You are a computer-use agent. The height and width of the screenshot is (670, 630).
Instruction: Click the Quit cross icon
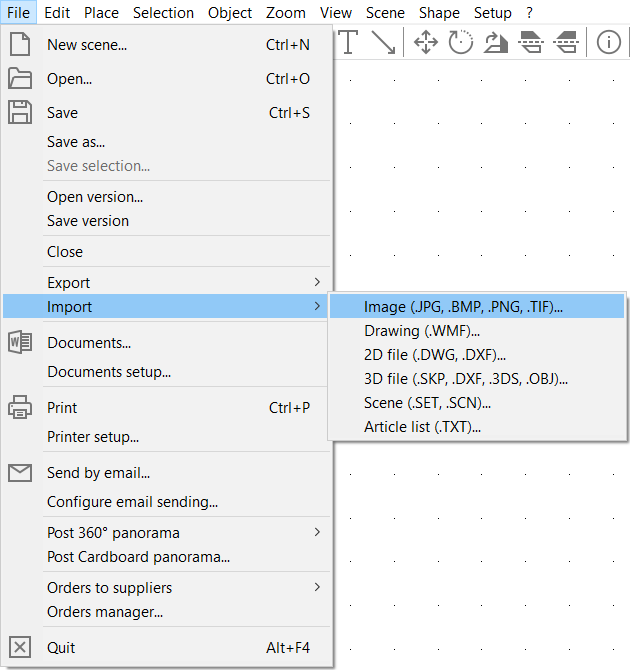[20, 648]
